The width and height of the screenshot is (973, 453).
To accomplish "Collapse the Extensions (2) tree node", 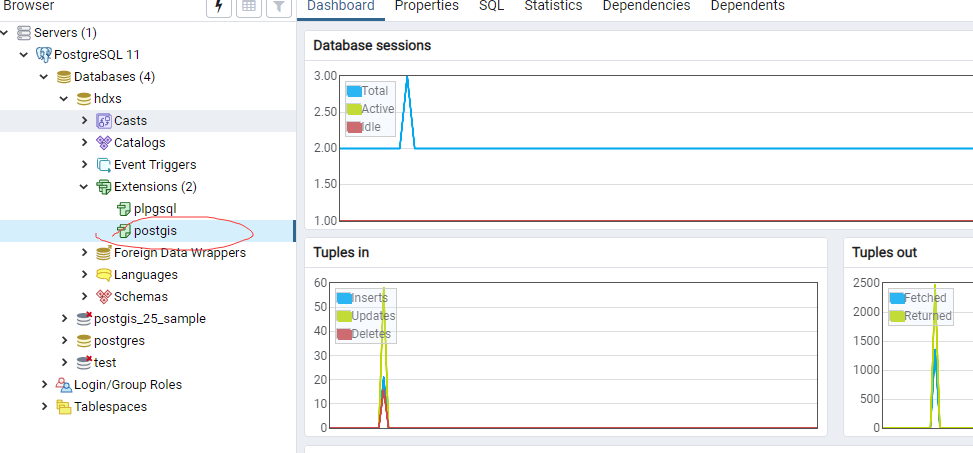I will 85,187.
